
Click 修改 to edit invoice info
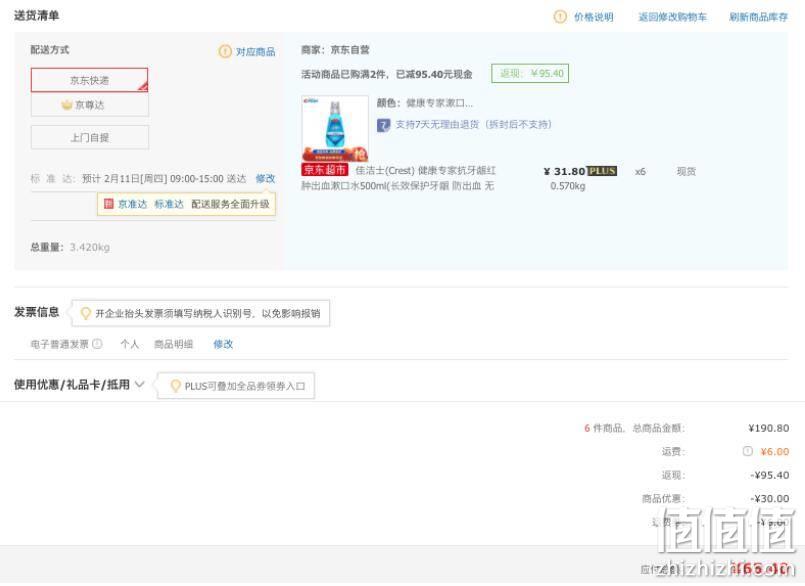pyautogui.click(x=223, y=344)
